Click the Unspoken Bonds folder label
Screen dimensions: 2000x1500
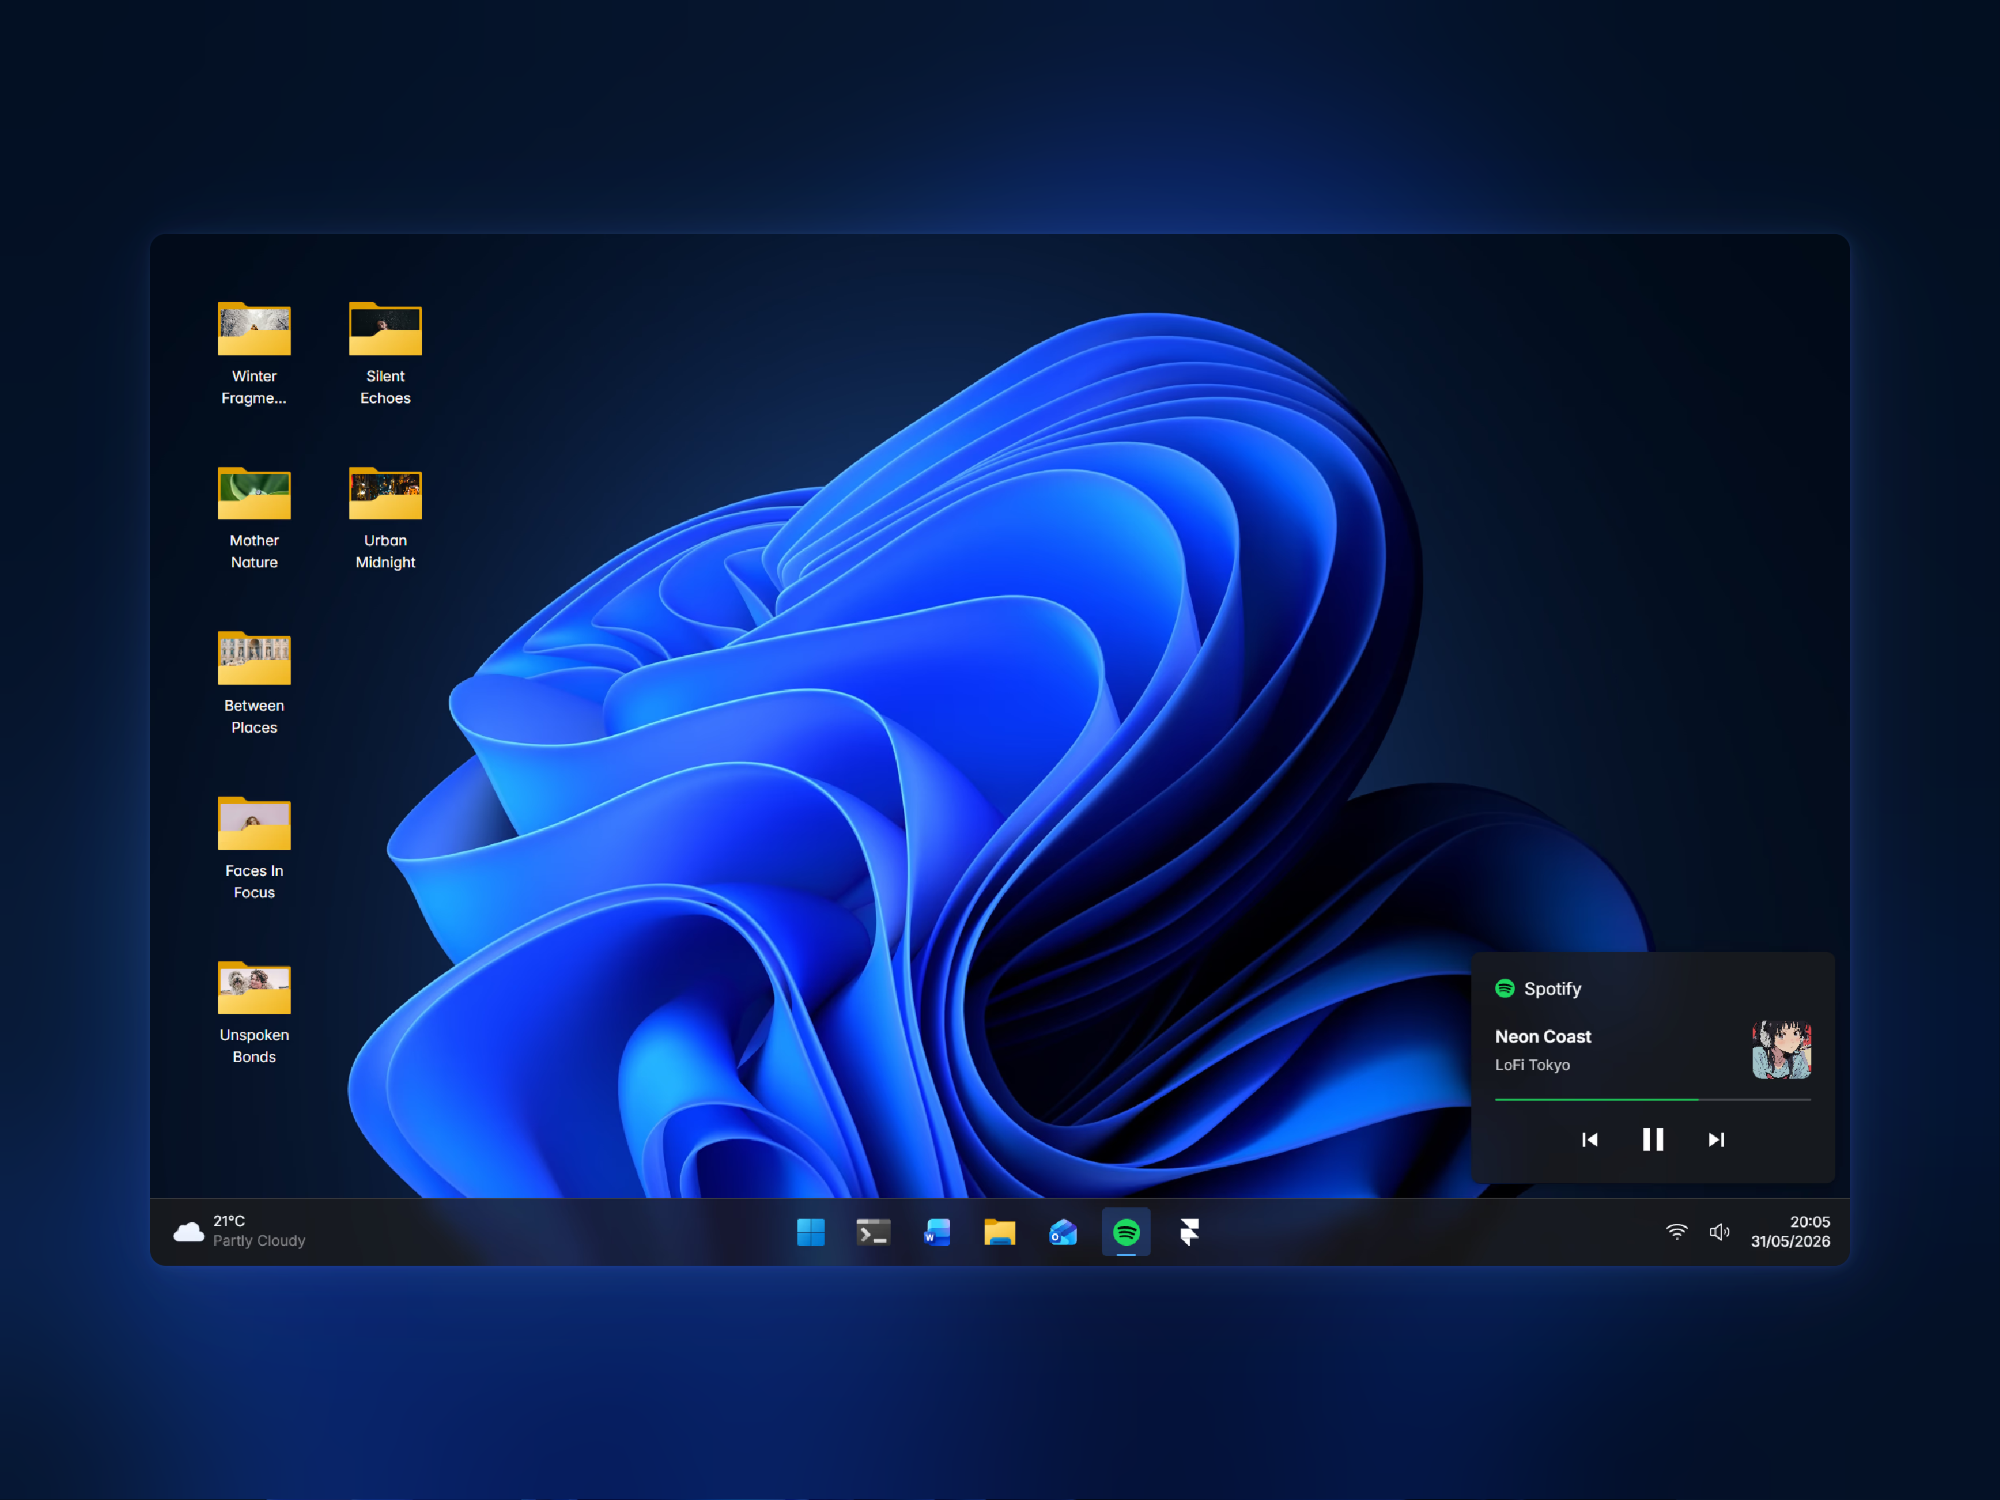pyautogui.click(x=254, y=1046)
